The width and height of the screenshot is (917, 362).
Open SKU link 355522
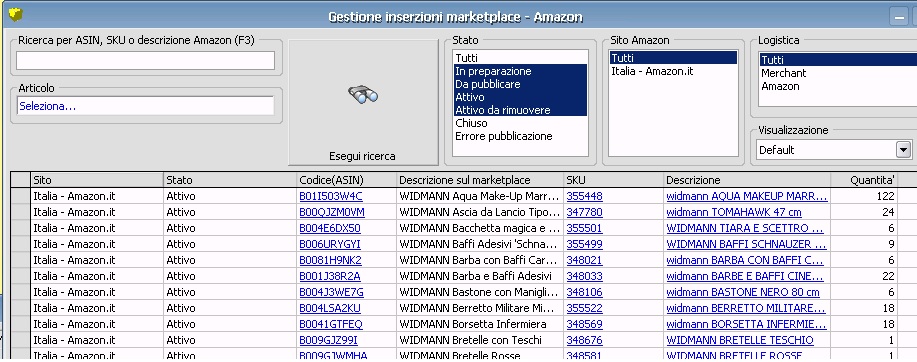(x=584, y=308)
